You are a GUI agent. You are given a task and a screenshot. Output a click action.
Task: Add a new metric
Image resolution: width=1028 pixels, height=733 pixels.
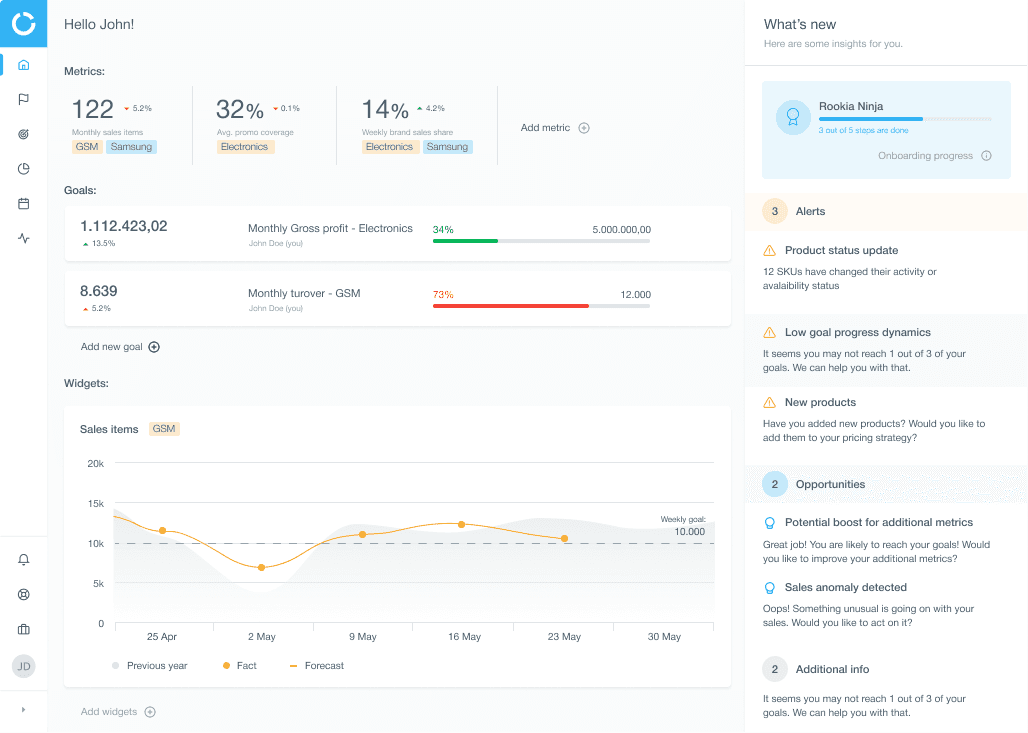[555, 128]
